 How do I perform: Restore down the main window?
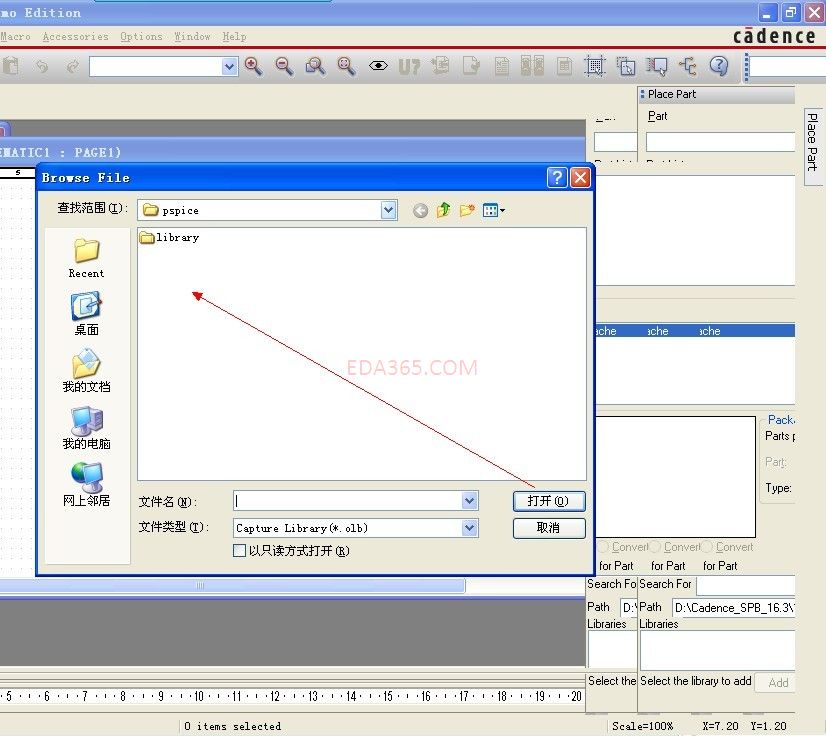pos(790,13)
